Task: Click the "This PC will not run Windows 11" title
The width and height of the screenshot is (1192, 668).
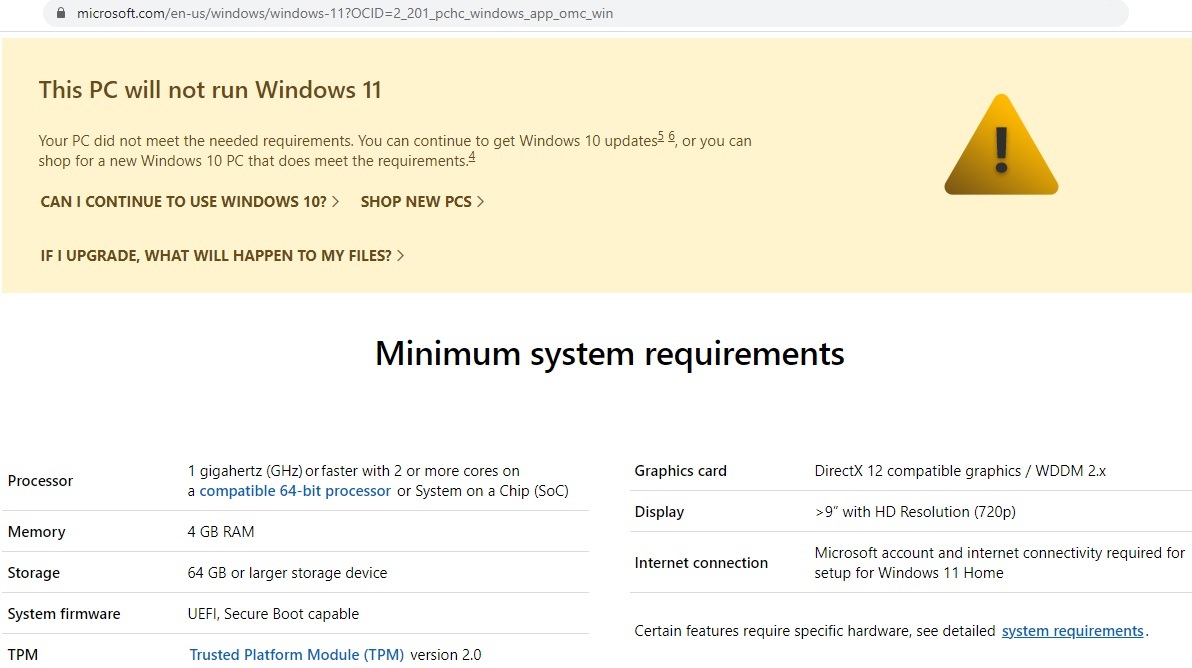Action: coord(210,90)
